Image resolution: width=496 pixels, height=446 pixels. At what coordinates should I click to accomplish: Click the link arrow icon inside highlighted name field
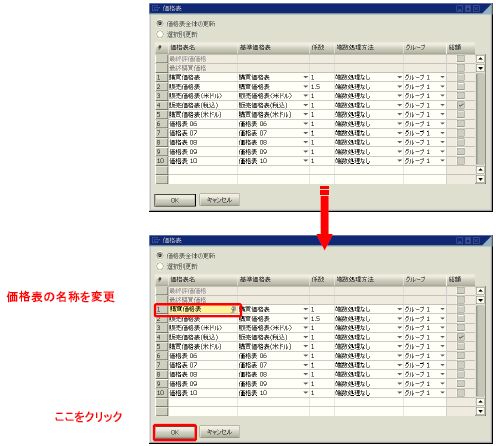[233, 309]
